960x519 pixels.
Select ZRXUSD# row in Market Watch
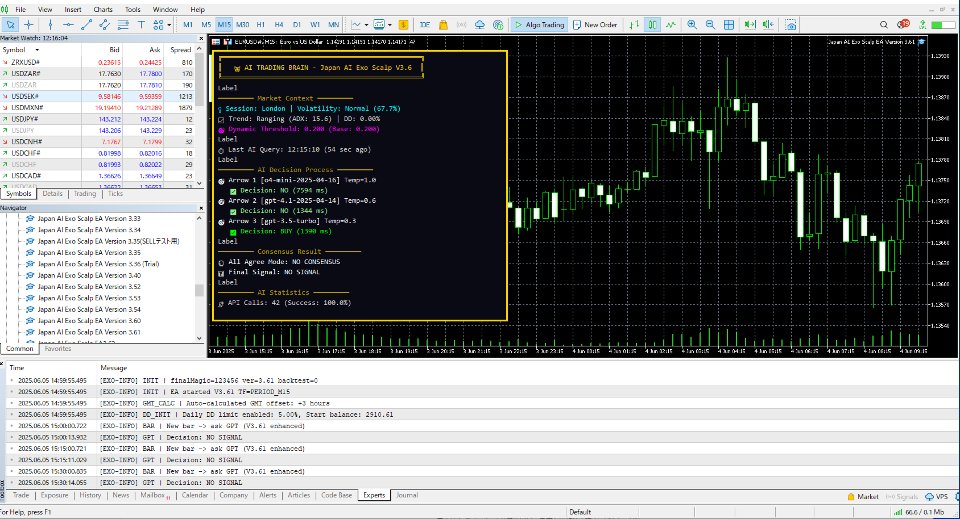pyautogui.click(x=97, y=62)
